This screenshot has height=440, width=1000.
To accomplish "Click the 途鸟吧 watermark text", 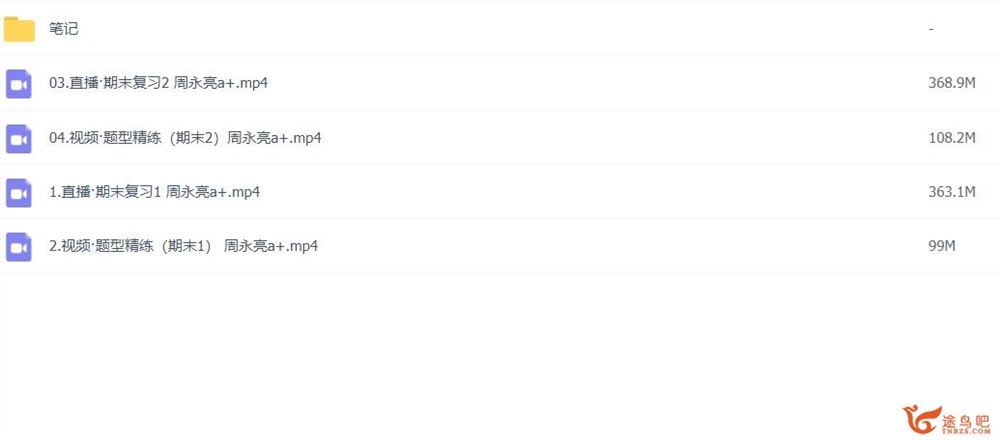I will (x=966, y=420).
